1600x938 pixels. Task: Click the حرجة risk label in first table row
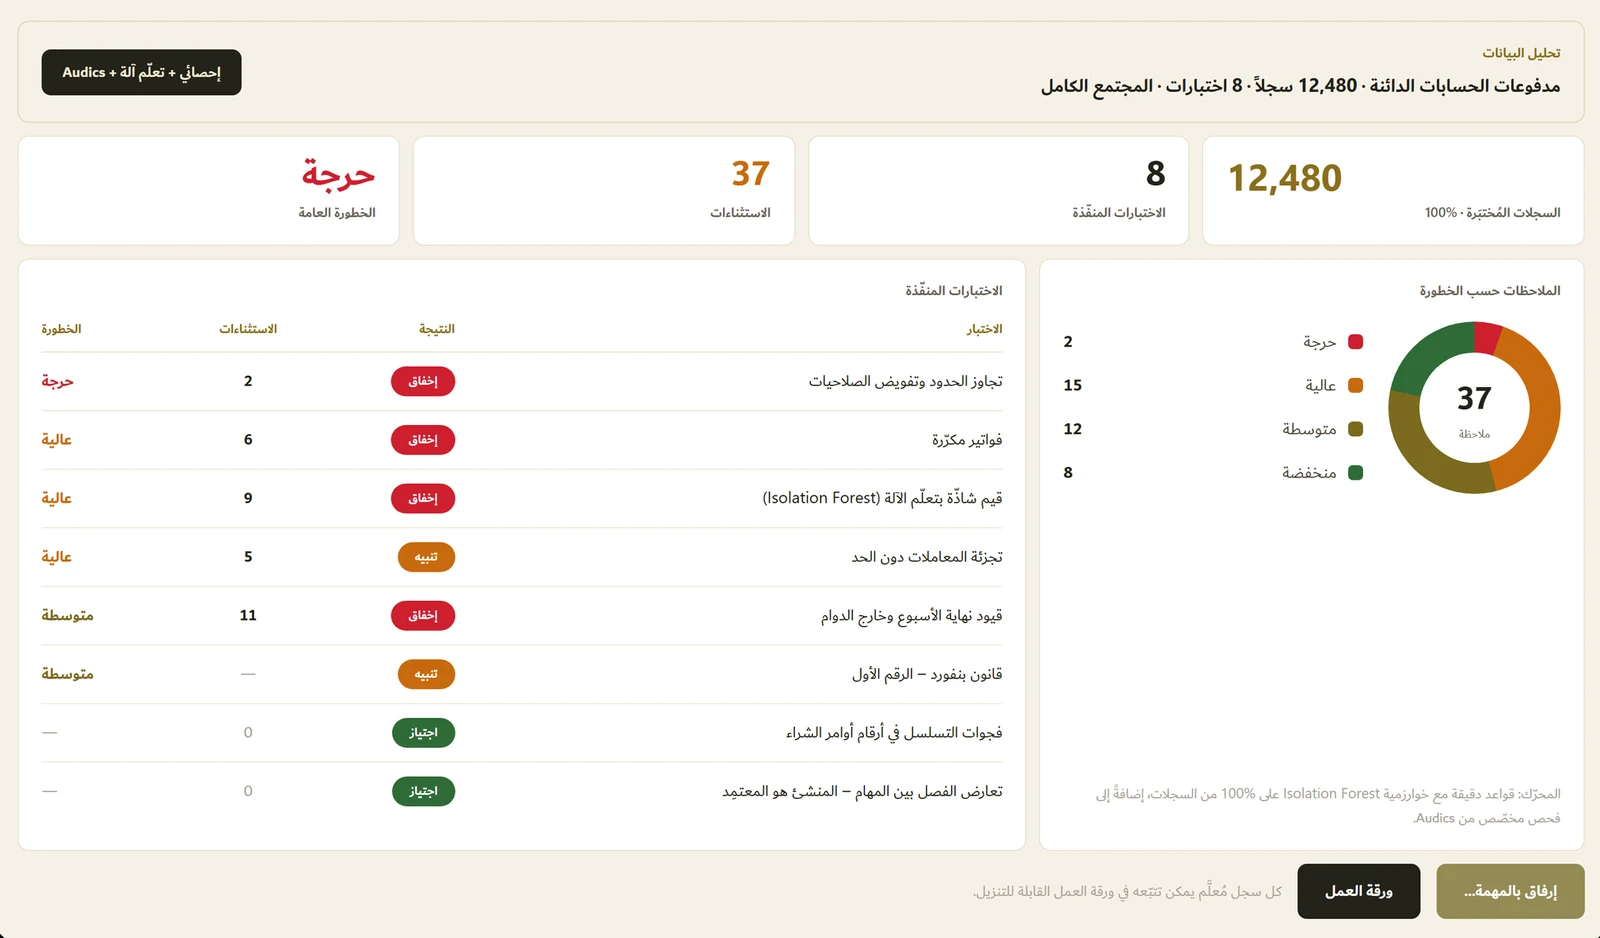tap(57, 381)
